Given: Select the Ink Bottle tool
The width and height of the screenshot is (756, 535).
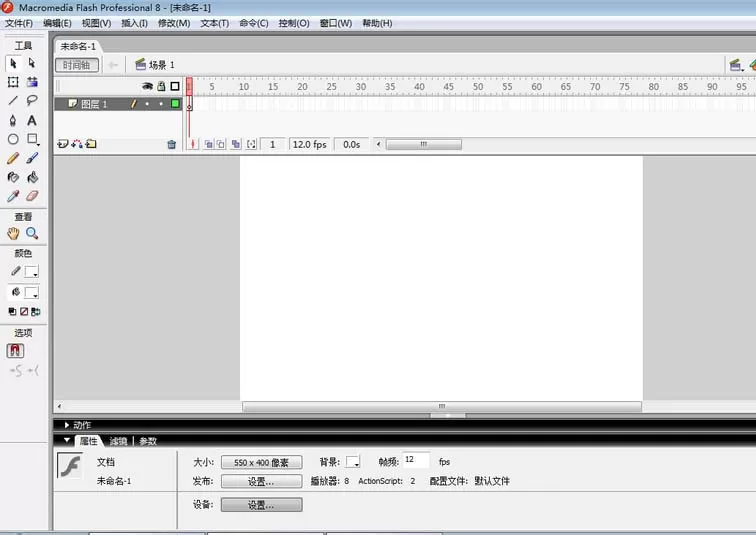Looking at the screenshot, I should [x=13, y=177].
